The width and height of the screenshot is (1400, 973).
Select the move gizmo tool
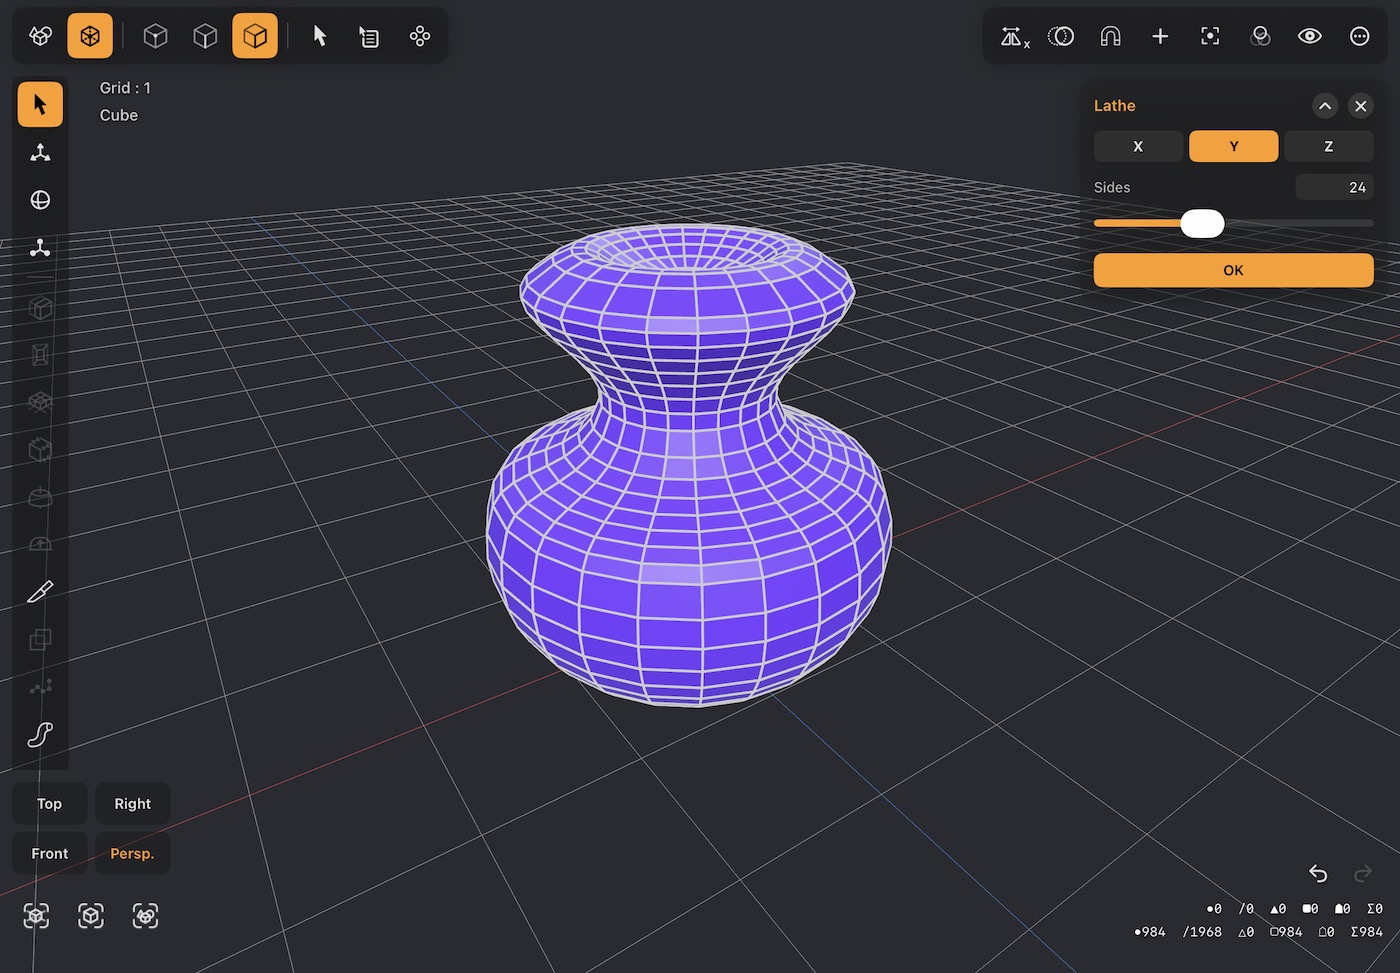point(40,152)
